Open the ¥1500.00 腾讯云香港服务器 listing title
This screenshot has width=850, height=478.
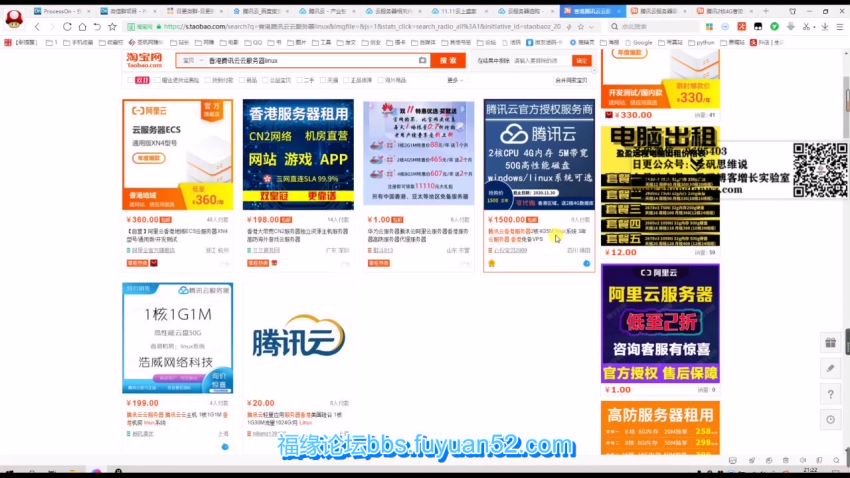(x=537, y=235)
